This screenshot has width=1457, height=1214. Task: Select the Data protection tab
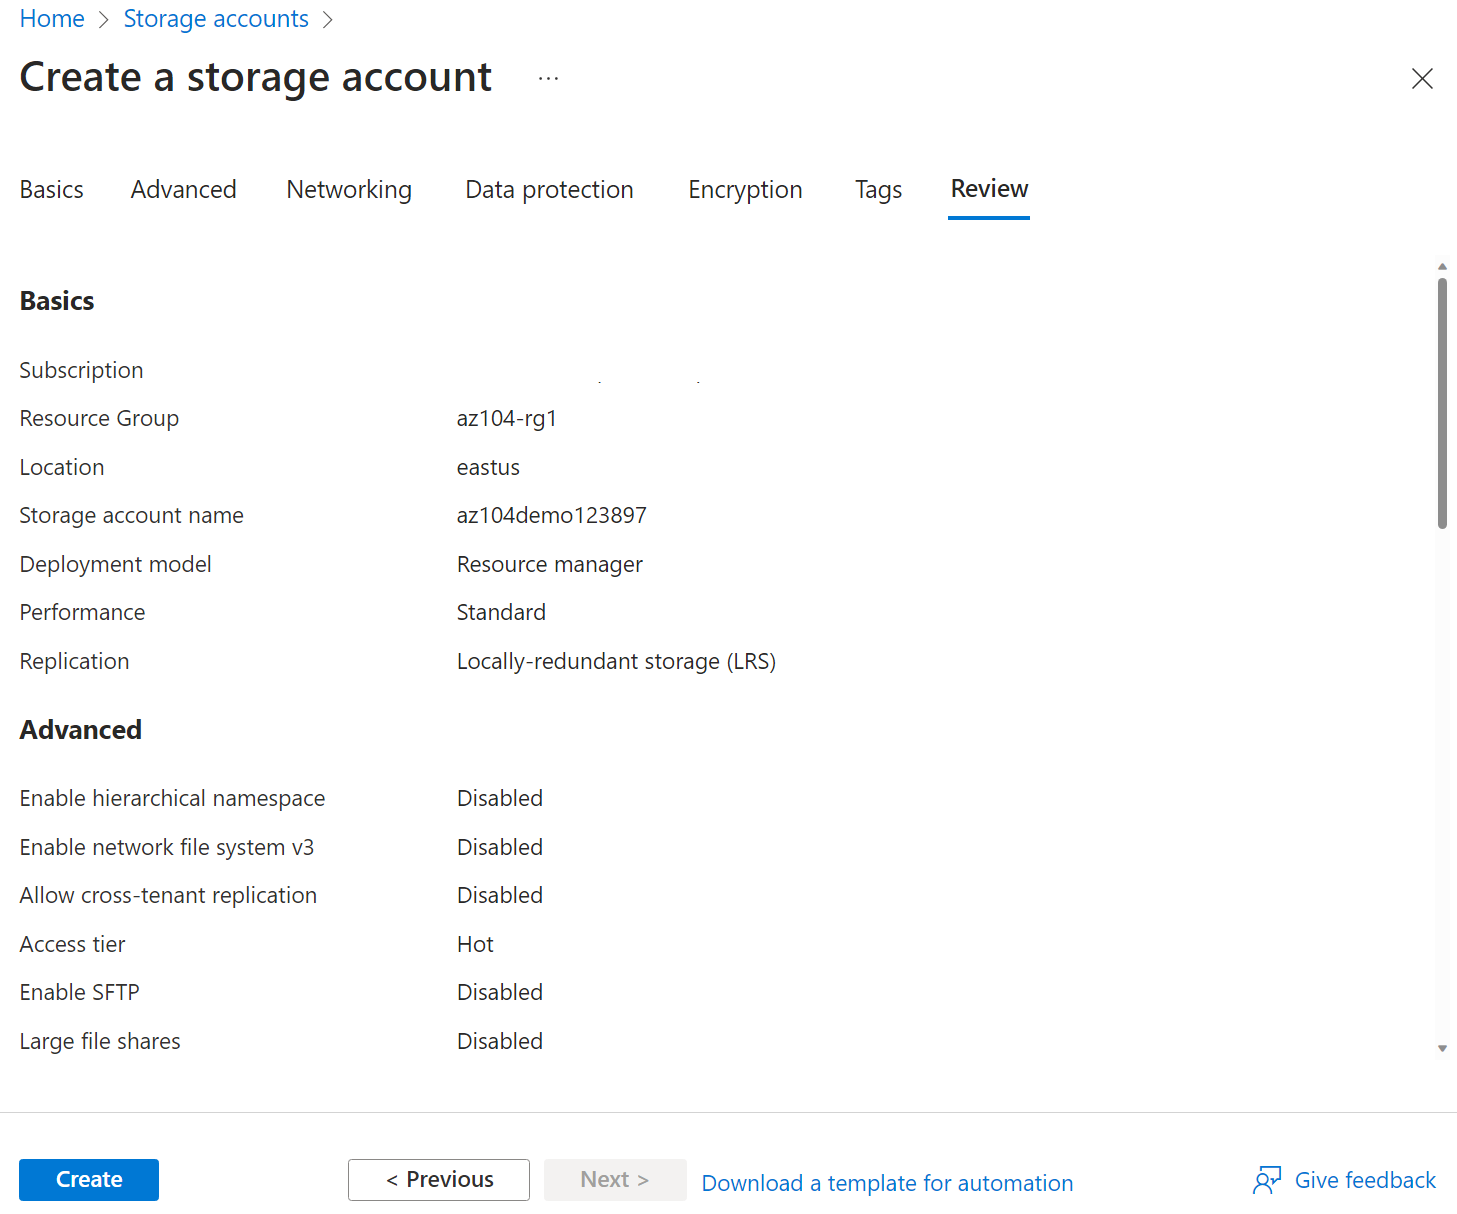549,190
